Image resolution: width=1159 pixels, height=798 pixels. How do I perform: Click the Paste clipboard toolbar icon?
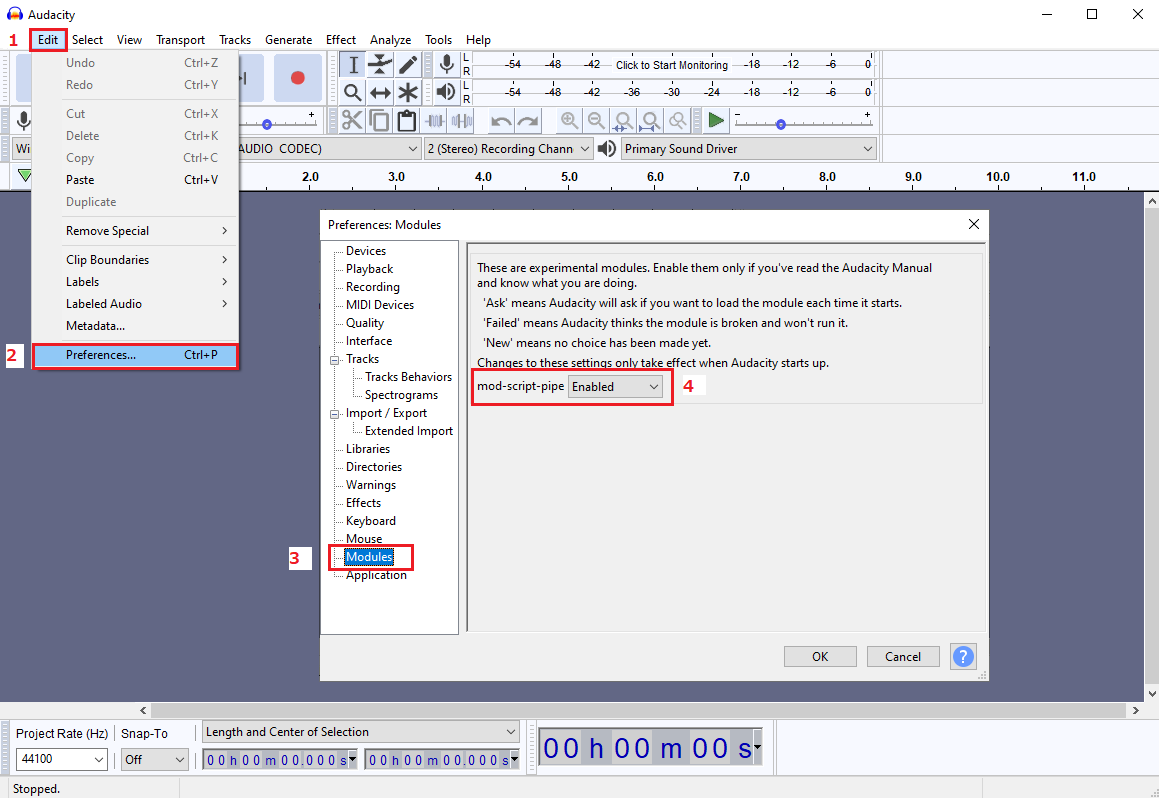tap(407, 120)
